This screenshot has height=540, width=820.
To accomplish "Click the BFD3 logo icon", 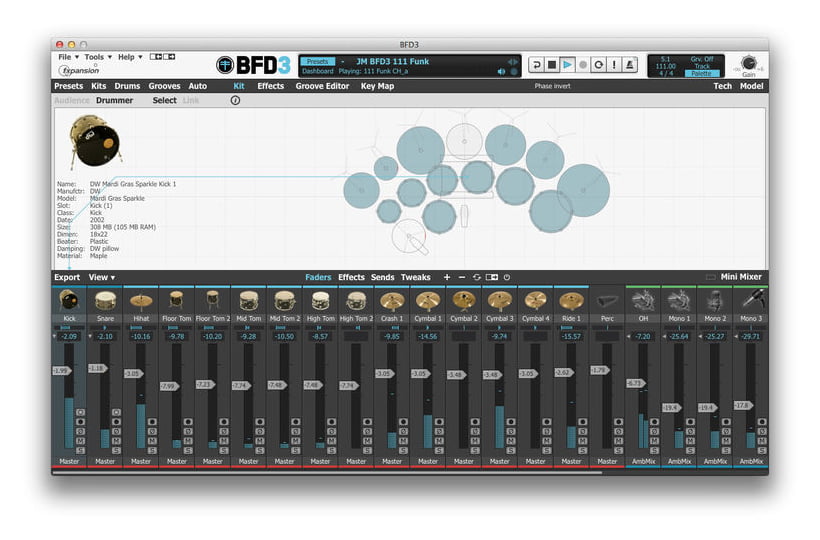I will coord(225,65).
